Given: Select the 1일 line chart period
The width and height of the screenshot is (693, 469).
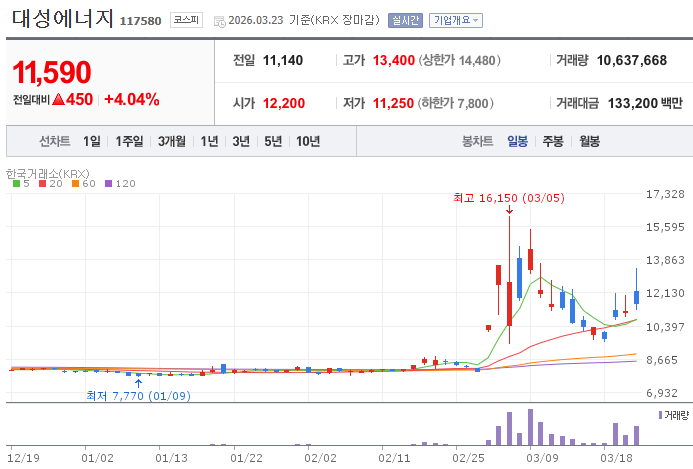Looking at the screenshot, I should click(x=91, y=141).
